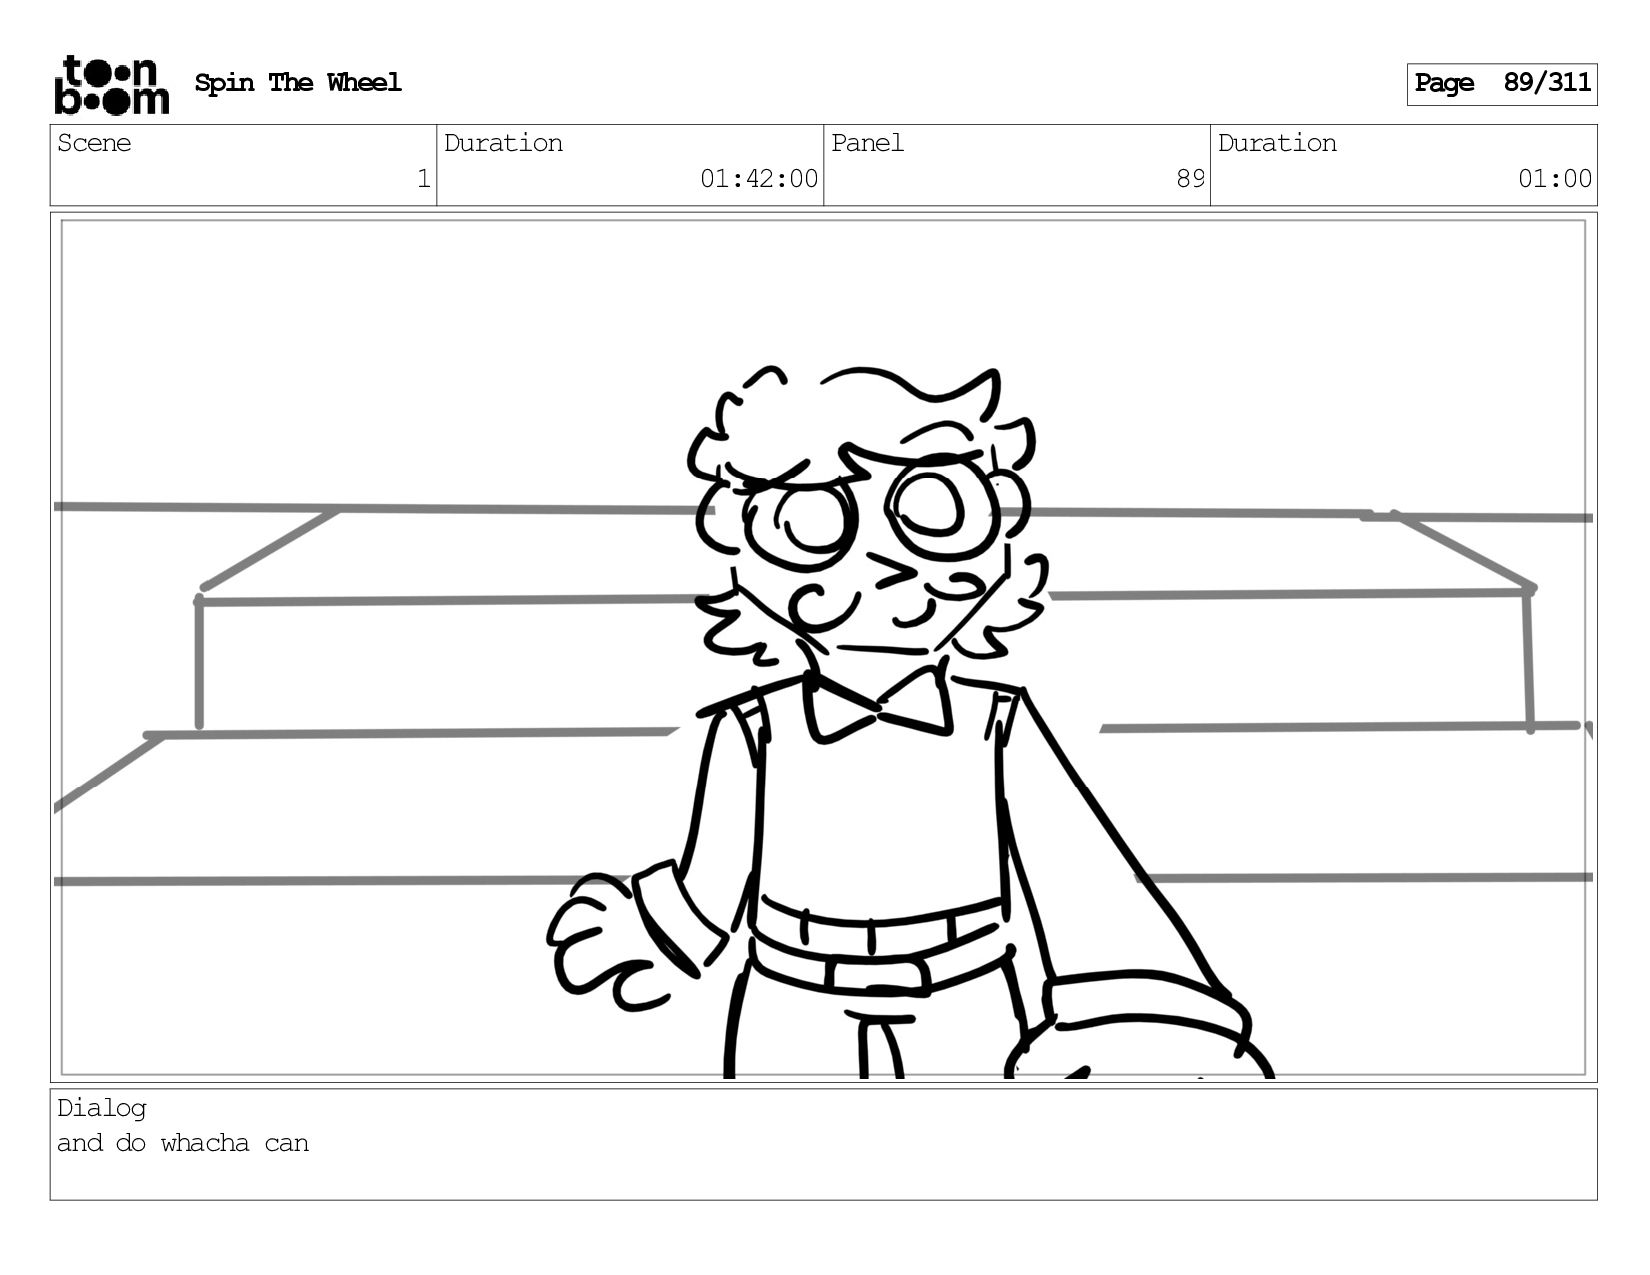Screen dimensions: 1650x1275
Task: Select the panel number value '89'
Action: tap(1190, 179)
